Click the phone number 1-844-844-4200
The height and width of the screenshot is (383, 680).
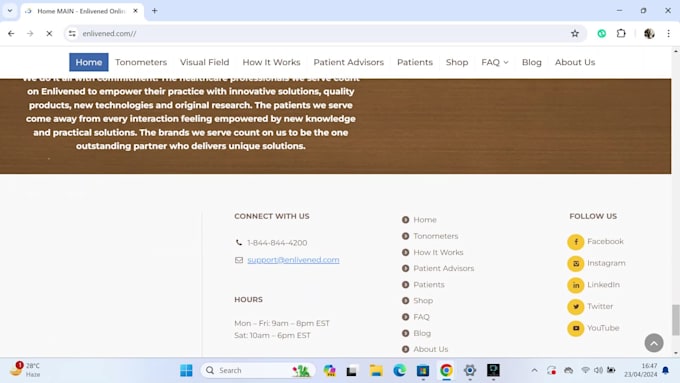(277, 243)
